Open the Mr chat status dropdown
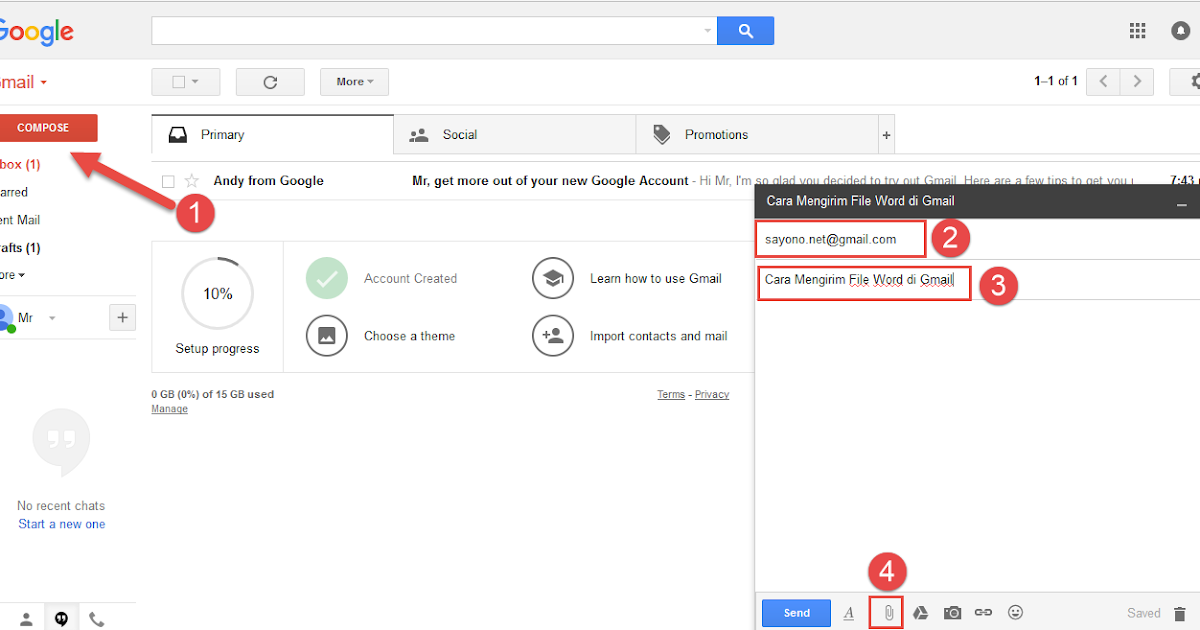This screenshot has width=1200, height=630. [x=52, y=318]
